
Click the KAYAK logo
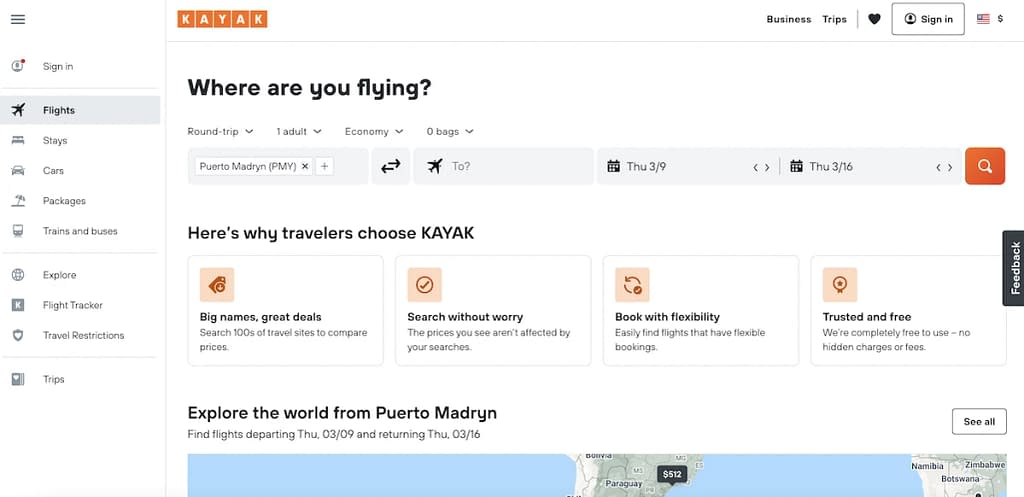[x=222, y=19]
